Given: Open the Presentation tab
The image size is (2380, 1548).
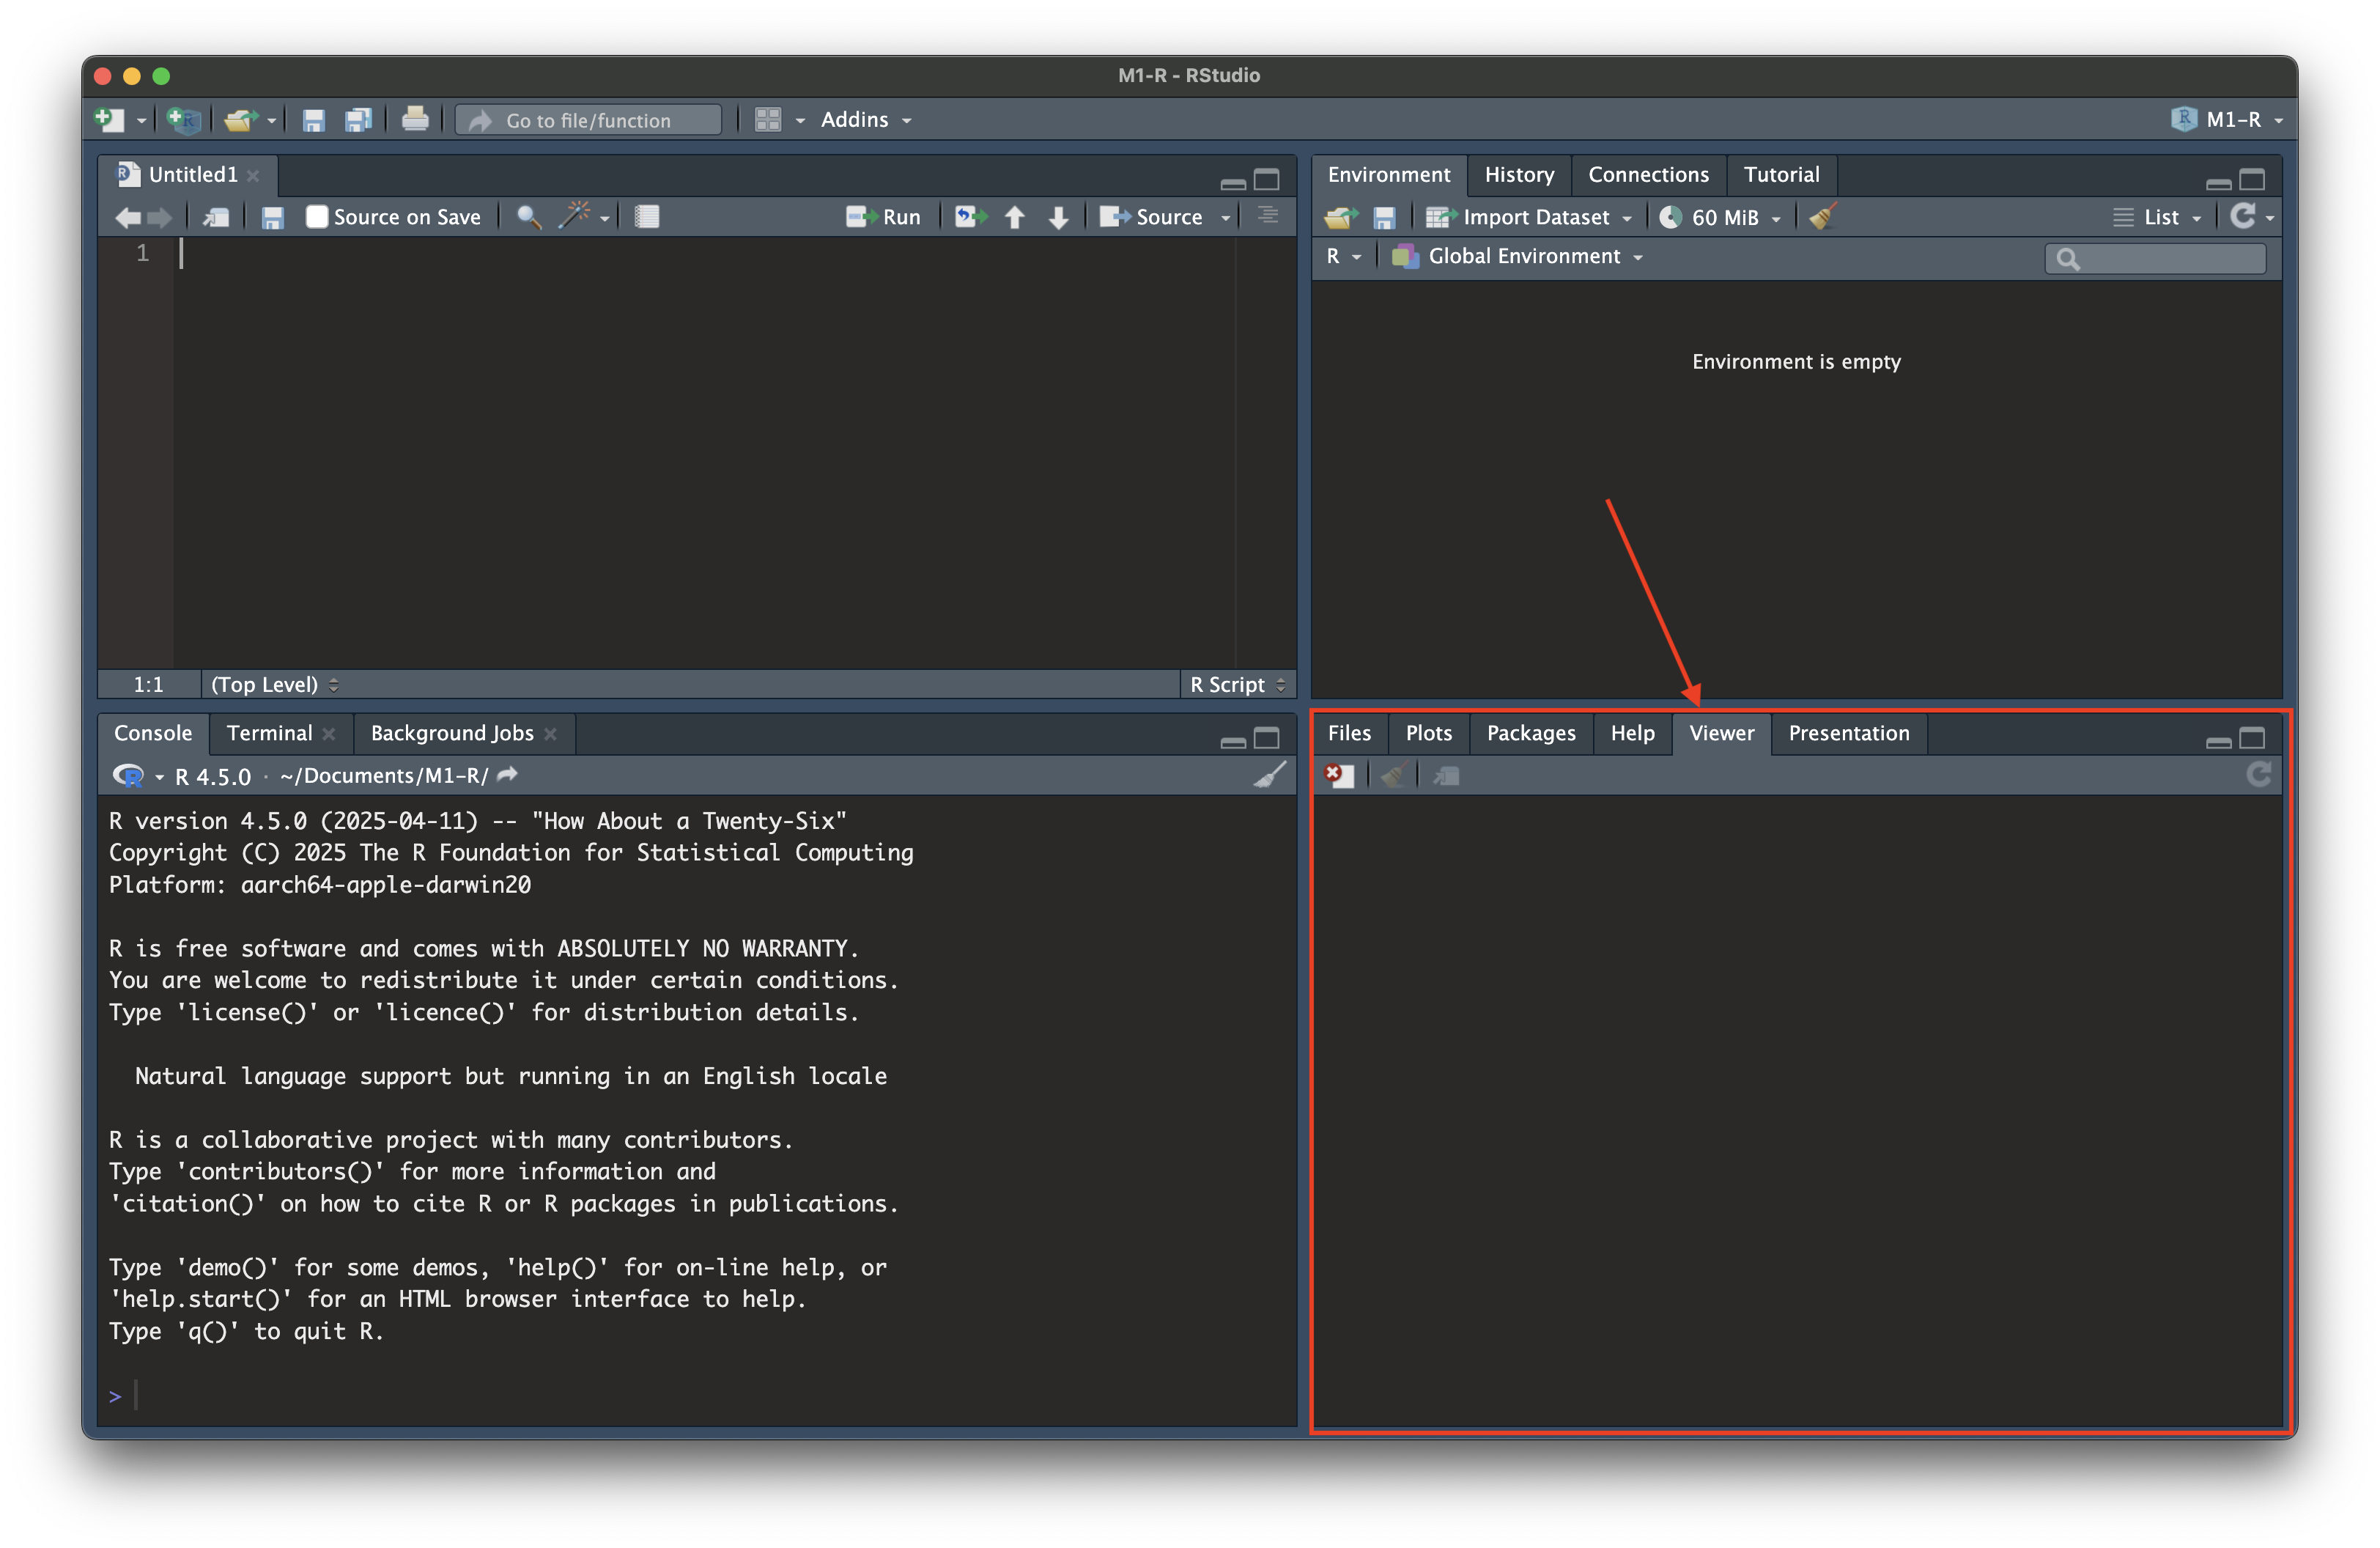Looking at the screenshot, I should click(x=1848, y=733).
